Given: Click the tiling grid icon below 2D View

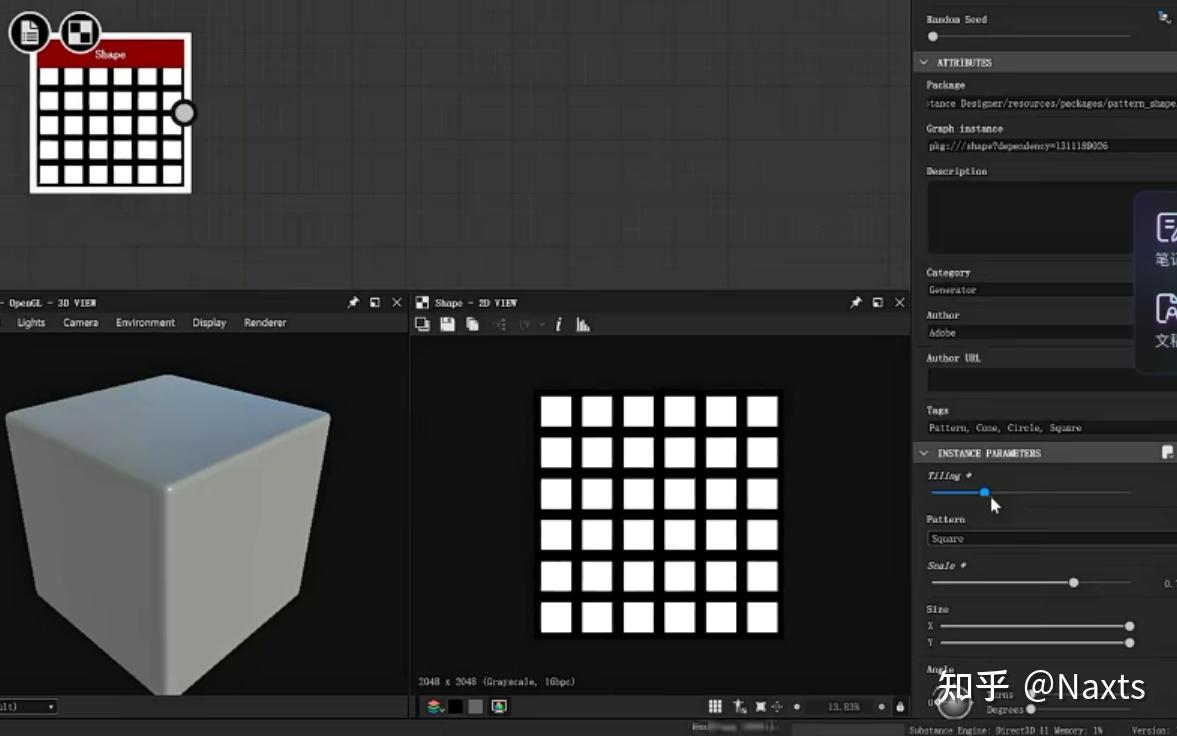Looking at the screenshot, I should [715, 706].
